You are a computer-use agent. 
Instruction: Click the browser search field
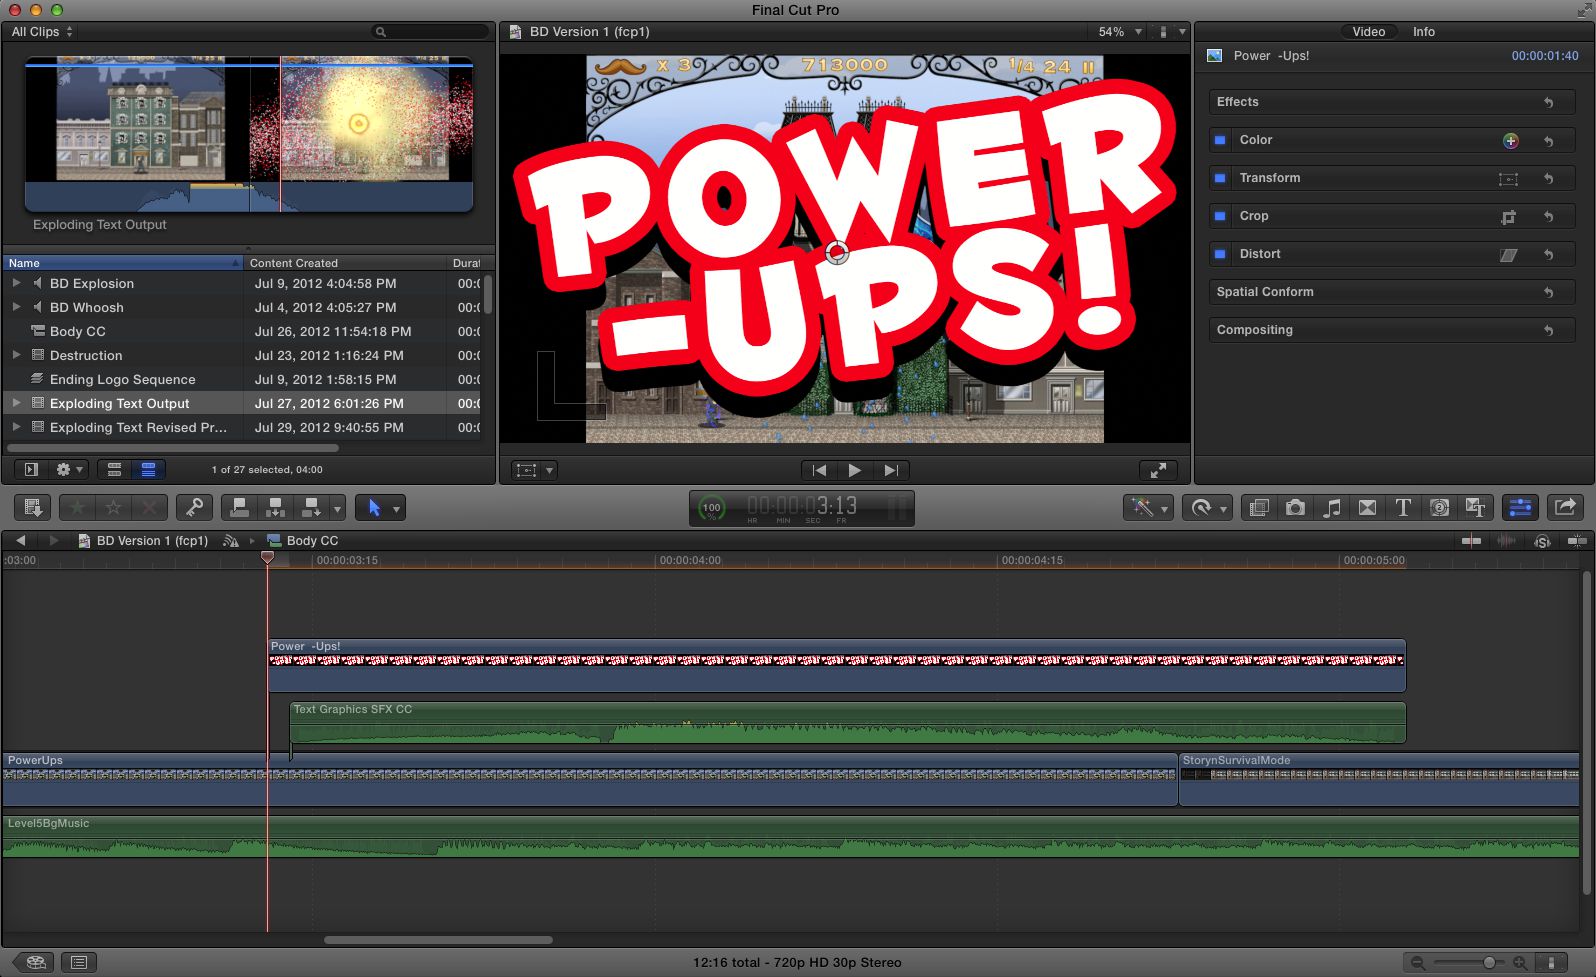(432, 32)
